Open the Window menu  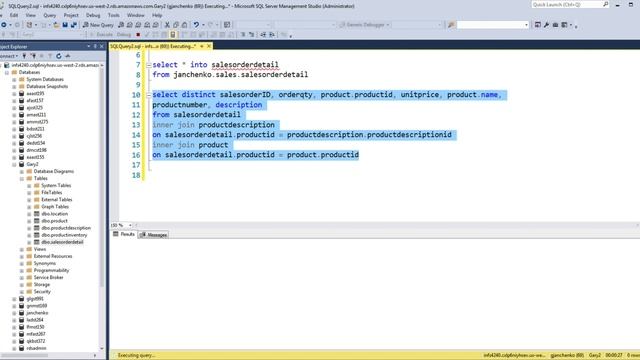pos(136,15)
